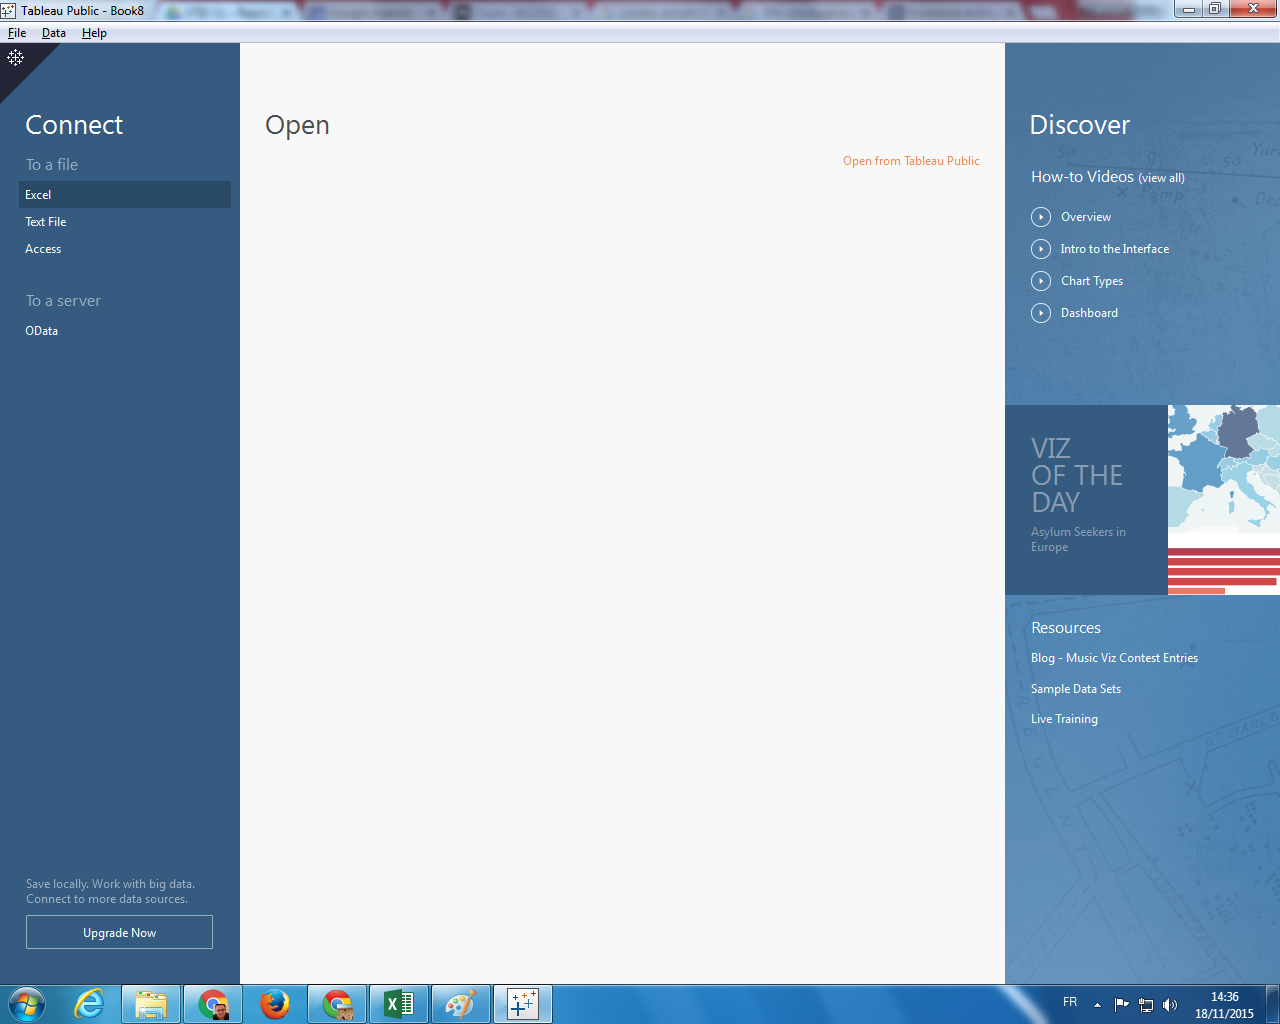The height and width of the screenshot is (1024, 1280).
Task: Click Asylum Seekers in Europe caption
Action: pyautogui.click(x=1078, y=540)
